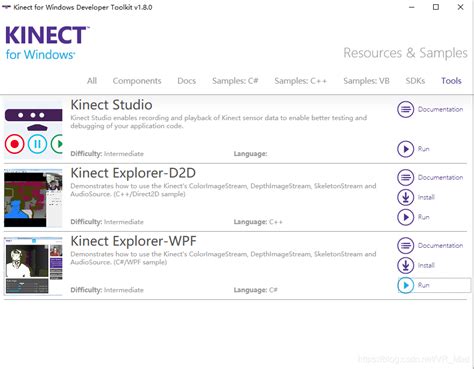Open Kinect Studio documentation icon

405,109
